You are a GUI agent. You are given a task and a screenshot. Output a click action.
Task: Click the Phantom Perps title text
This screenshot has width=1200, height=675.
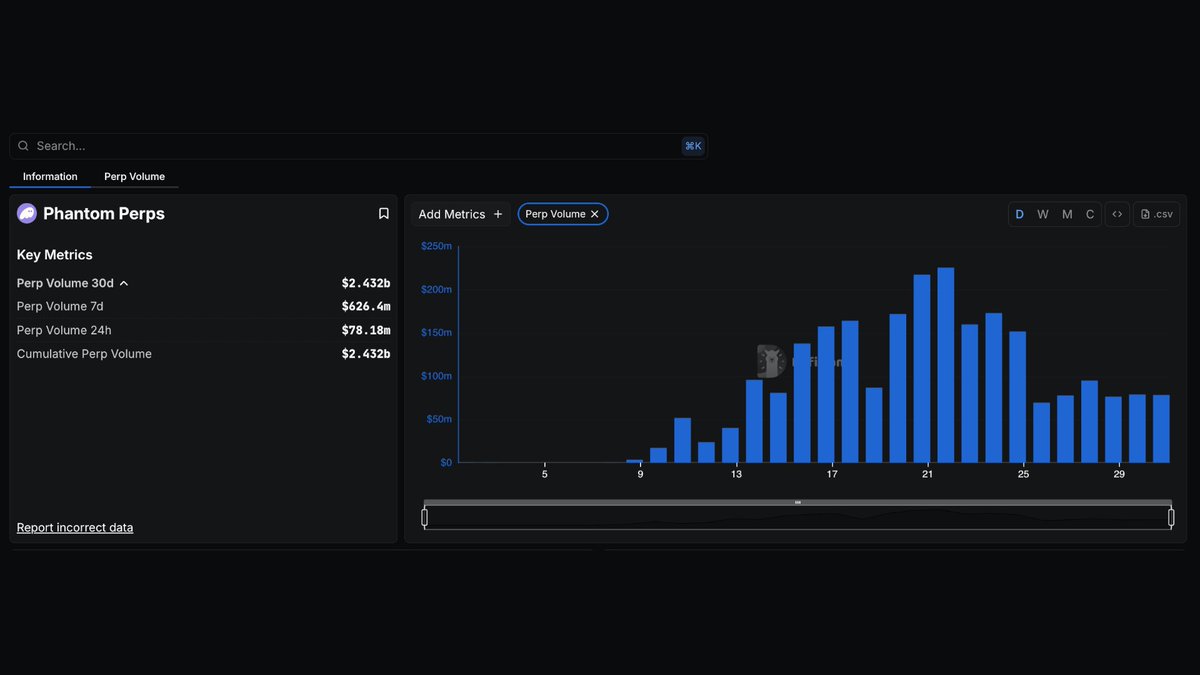(x=104, y=213)
